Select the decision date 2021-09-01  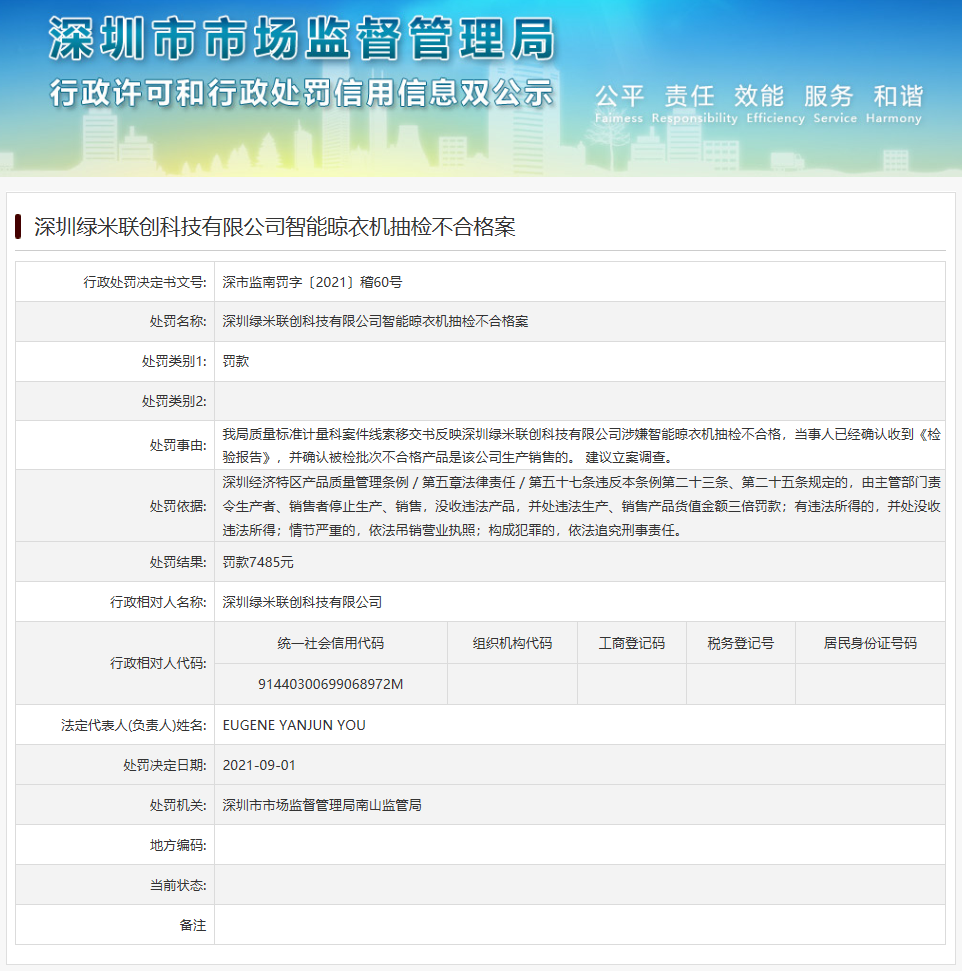pyautogui.click(x=259, y=765)
